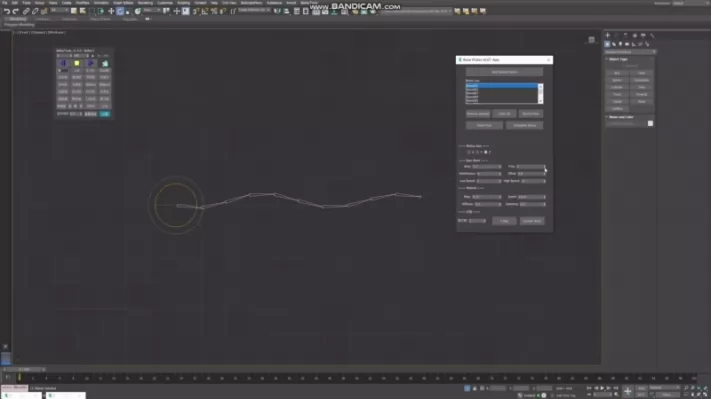Open Select by Name from toolbar
Screen dimensions: 711x399
(x=83, y=11)
